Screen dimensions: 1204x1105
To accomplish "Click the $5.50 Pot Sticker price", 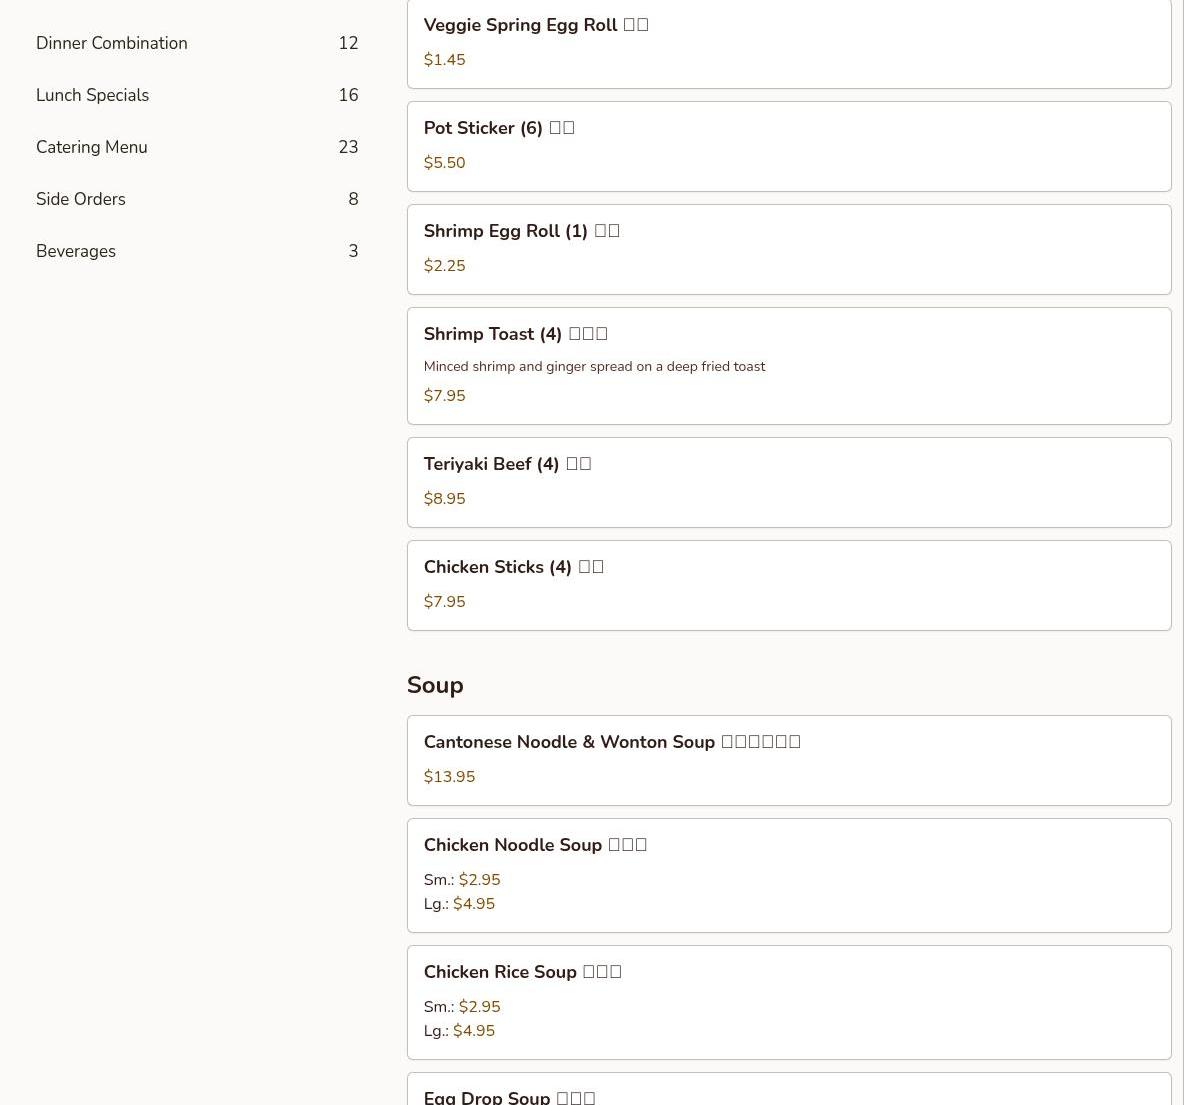I will (x=444, y=163).
